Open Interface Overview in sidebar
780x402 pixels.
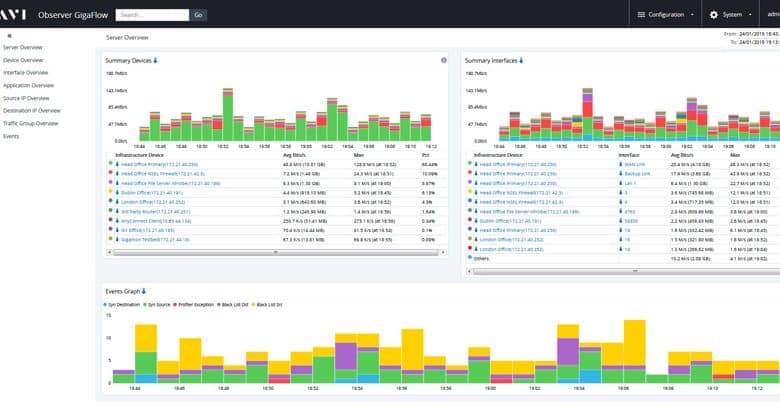click(x=25, y=73)
